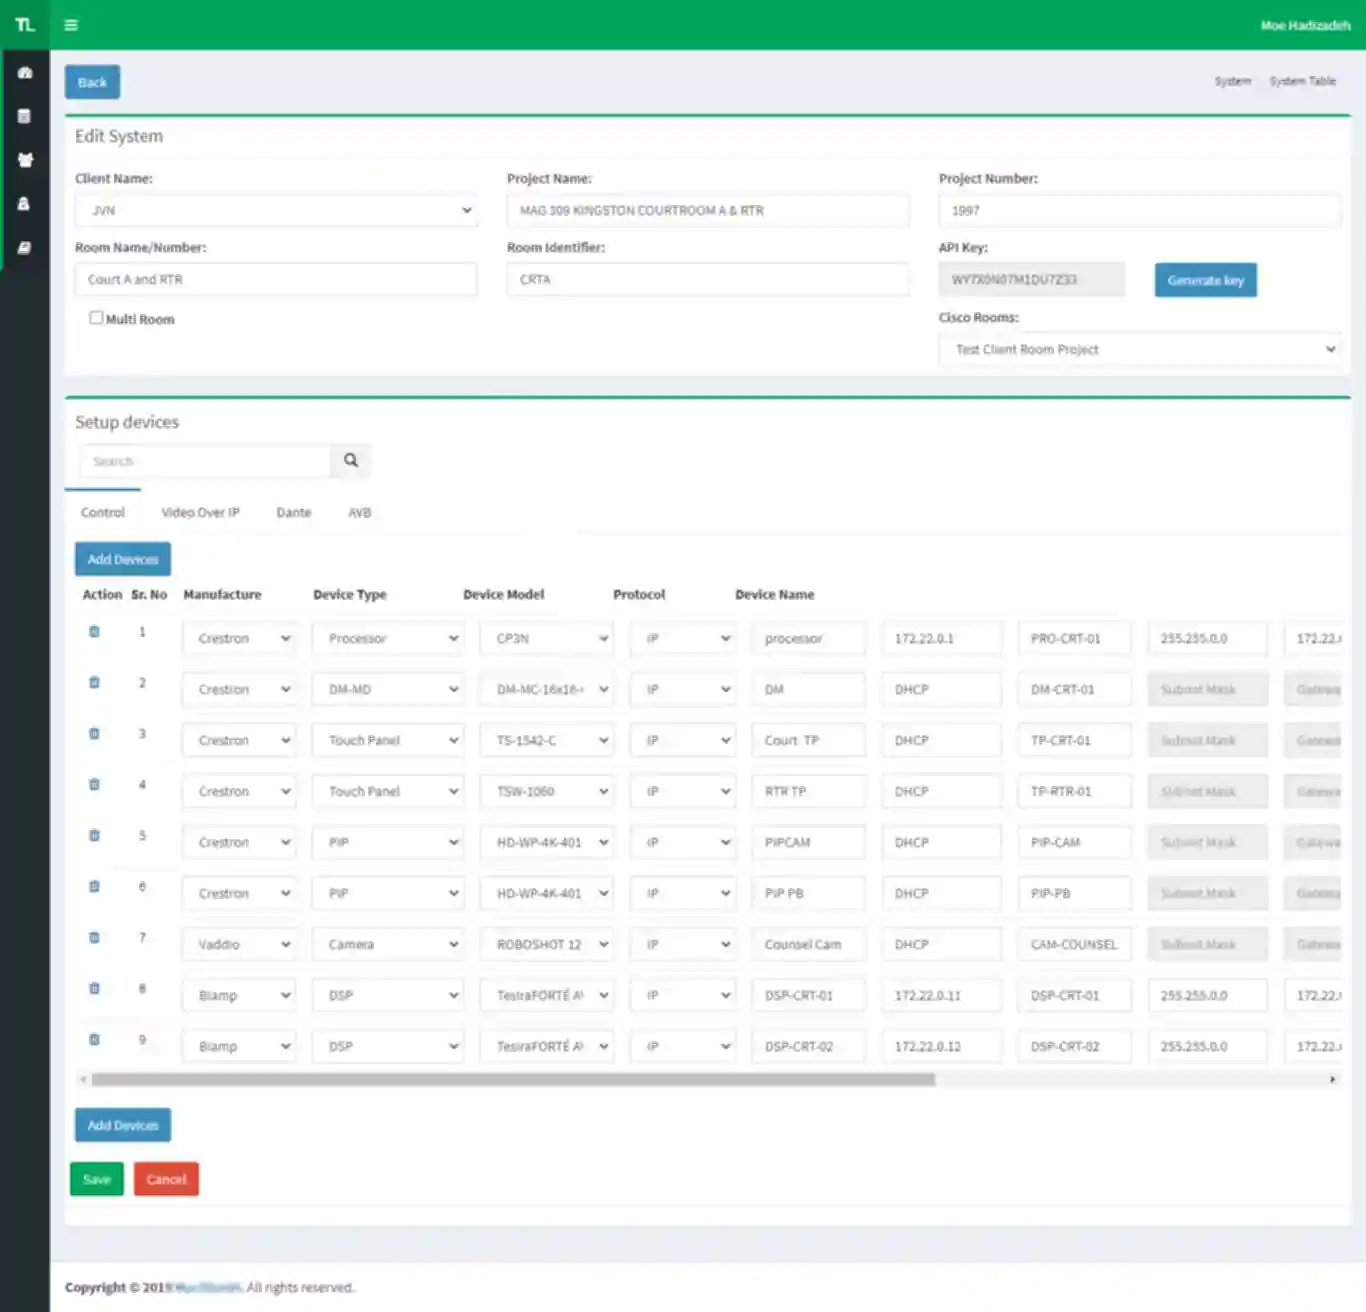Delete the Vaddio camera row
The width and height of the screenshot is (1366, 1312).
click(x=94, y=938)
